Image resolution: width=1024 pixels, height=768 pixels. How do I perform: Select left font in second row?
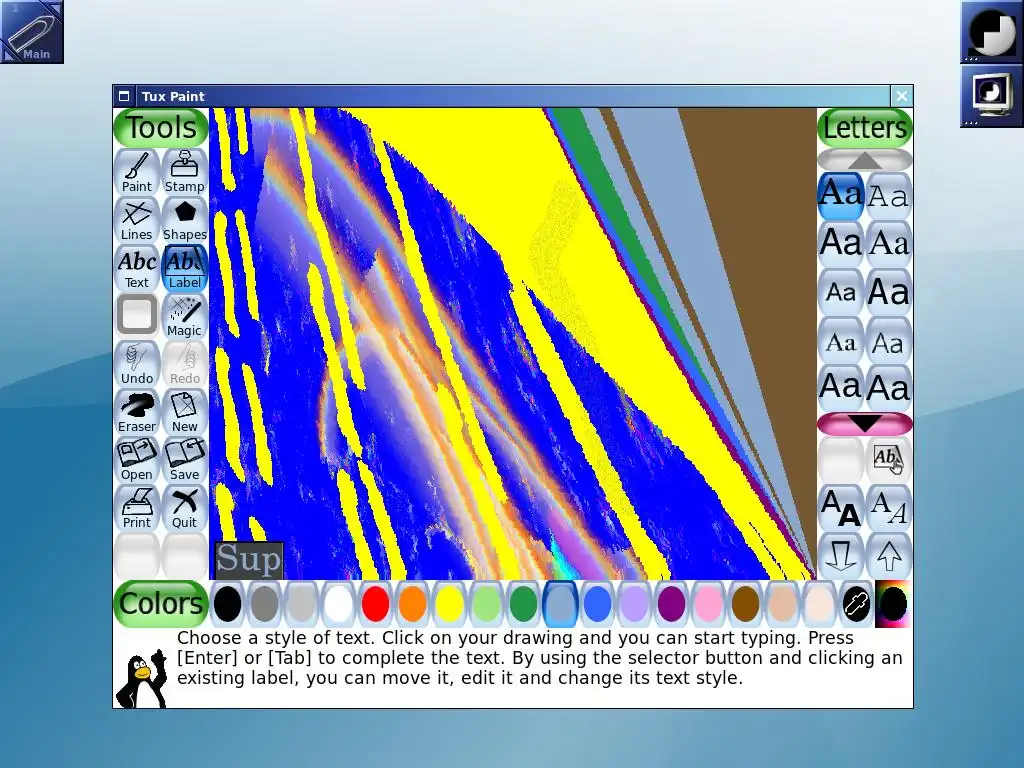point(840,244)
